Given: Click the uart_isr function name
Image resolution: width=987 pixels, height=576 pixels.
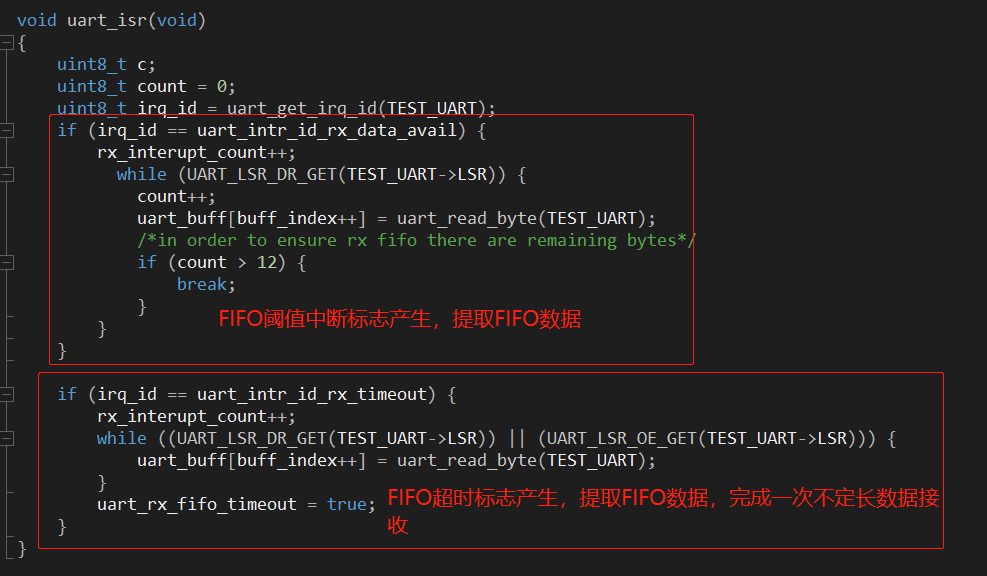Looking at the screenshot, I should pyautogui.click(x=106, y=21).
